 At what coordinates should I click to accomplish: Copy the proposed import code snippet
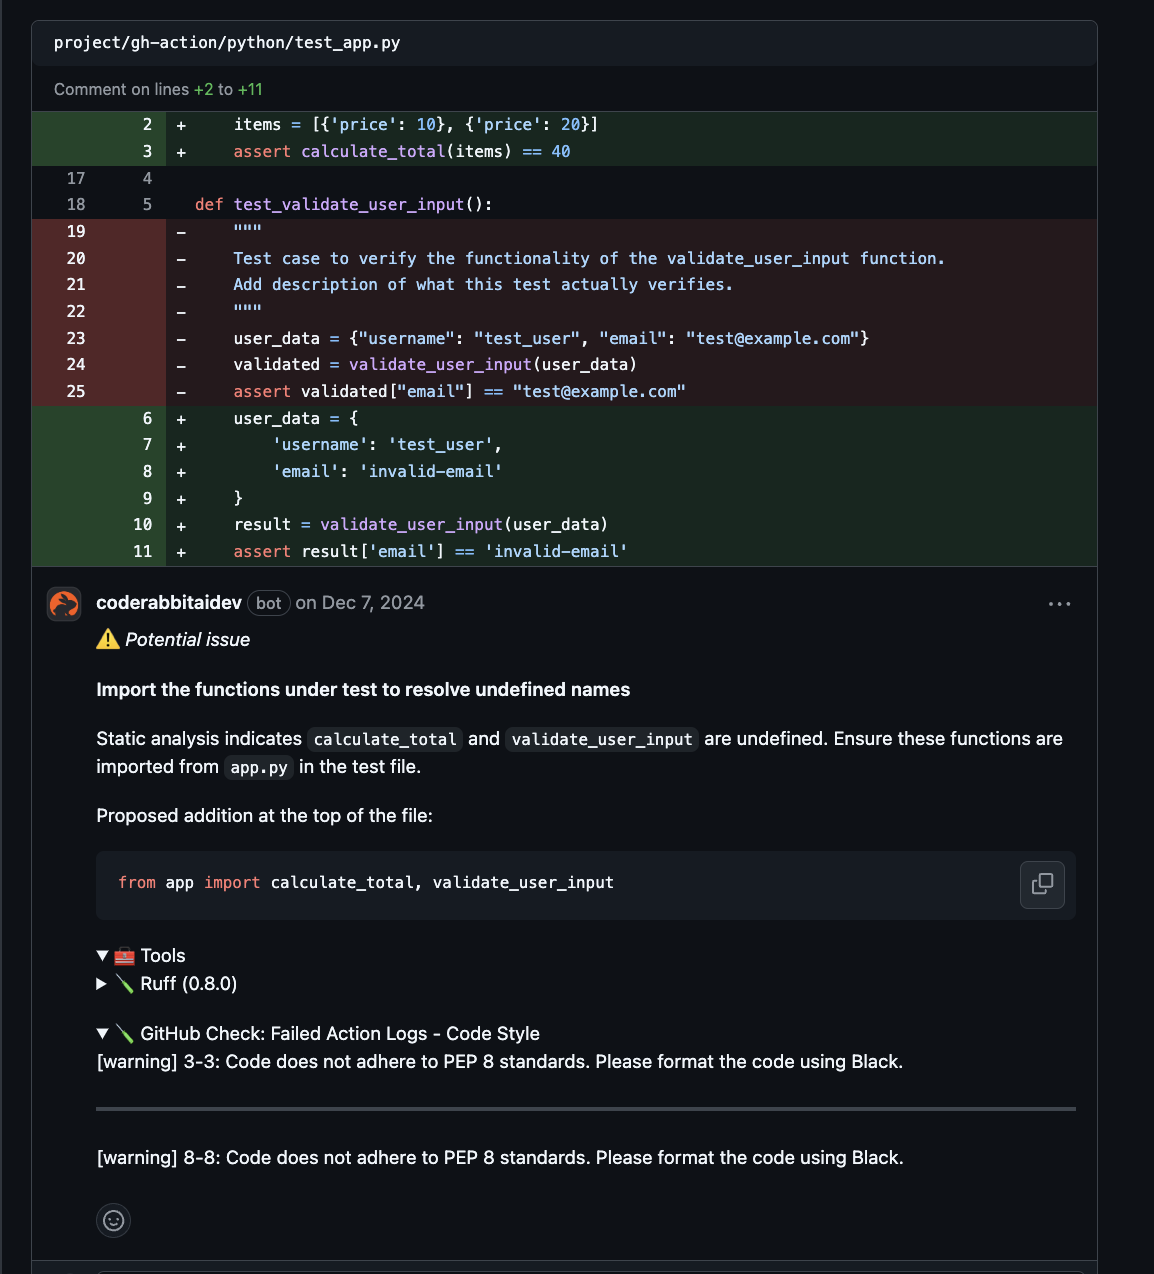coord(1042,885)
